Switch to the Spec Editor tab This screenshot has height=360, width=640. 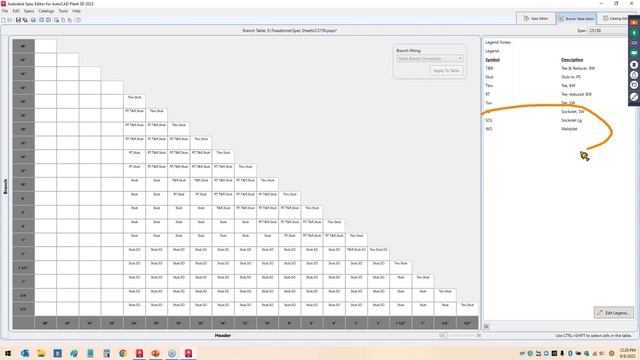536,18
